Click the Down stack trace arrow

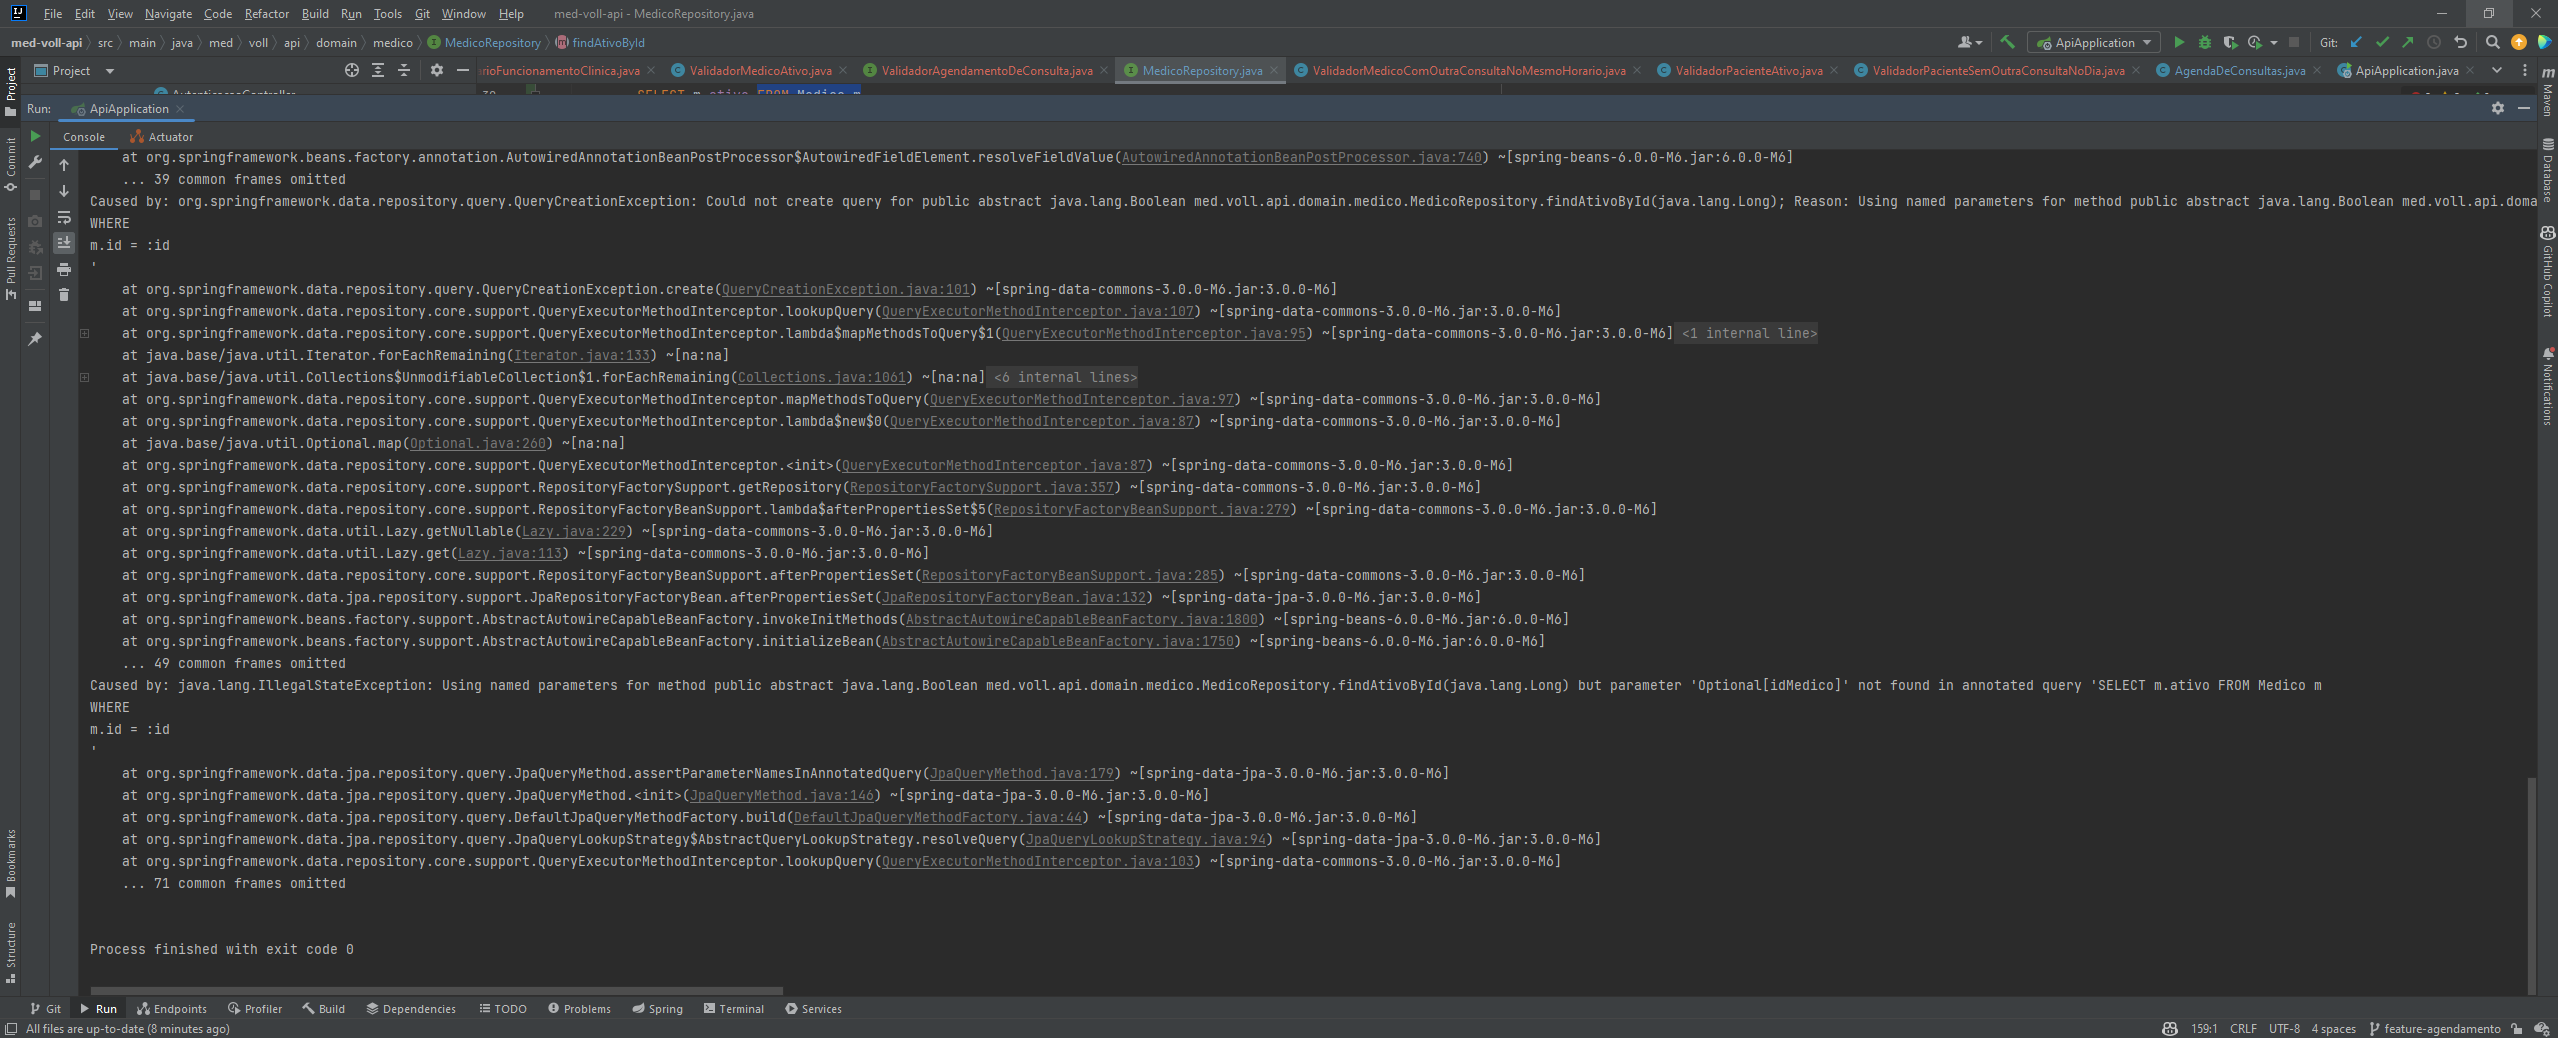64,190
